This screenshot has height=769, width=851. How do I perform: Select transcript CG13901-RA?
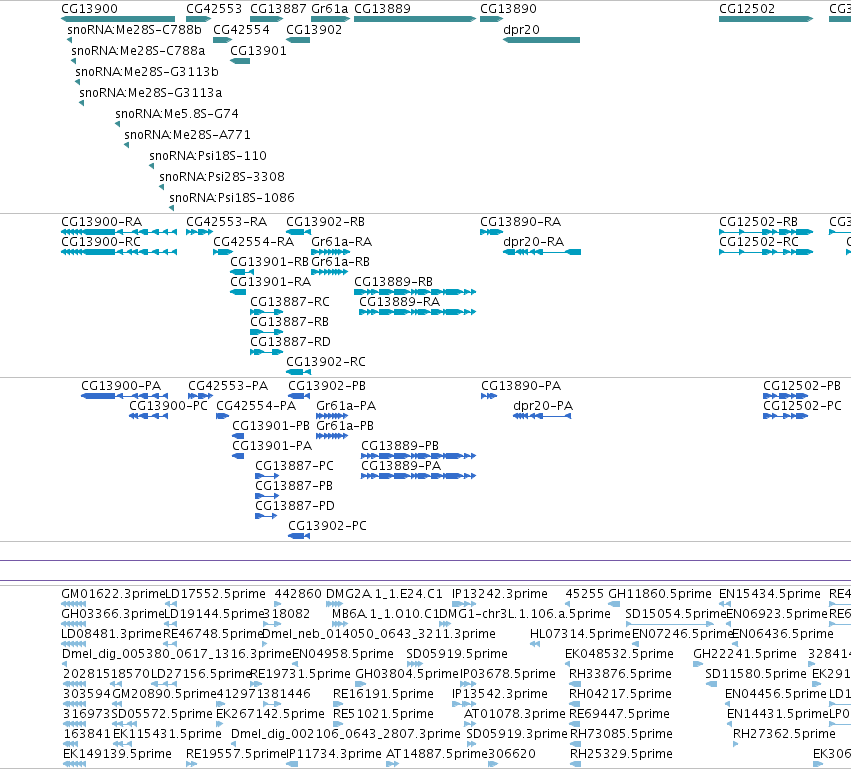point(238,292)
